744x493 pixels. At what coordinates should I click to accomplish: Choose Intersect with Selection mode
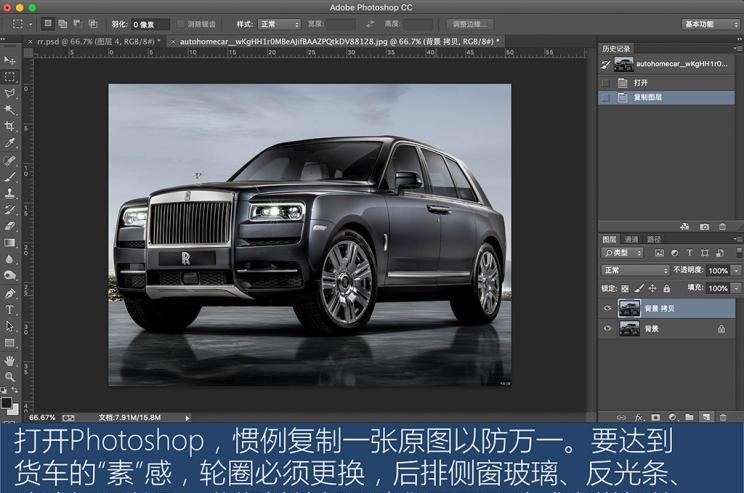(x=93, y=24)
